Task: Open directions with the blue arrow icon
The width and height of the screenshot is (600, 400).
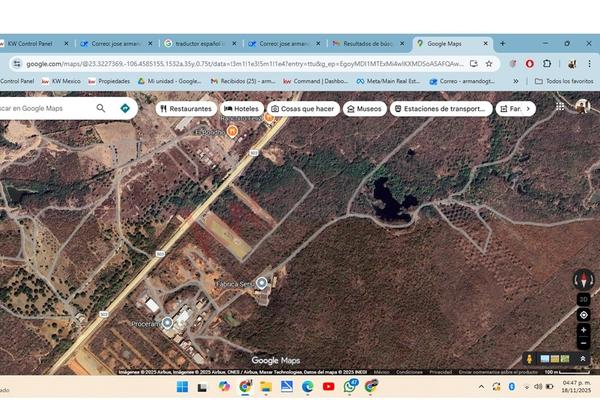Action: [125, 108]
